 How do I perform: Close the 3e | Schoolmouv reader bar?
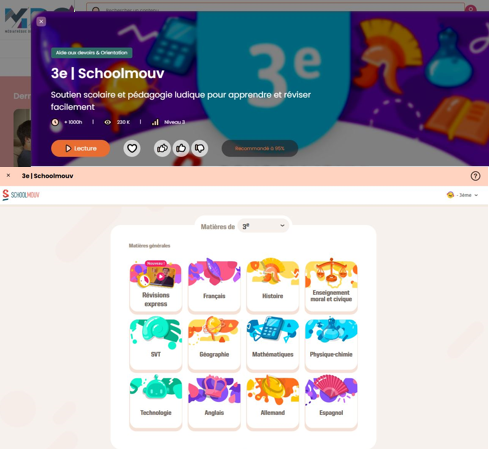pyautogui.click(x=8, y=176)
